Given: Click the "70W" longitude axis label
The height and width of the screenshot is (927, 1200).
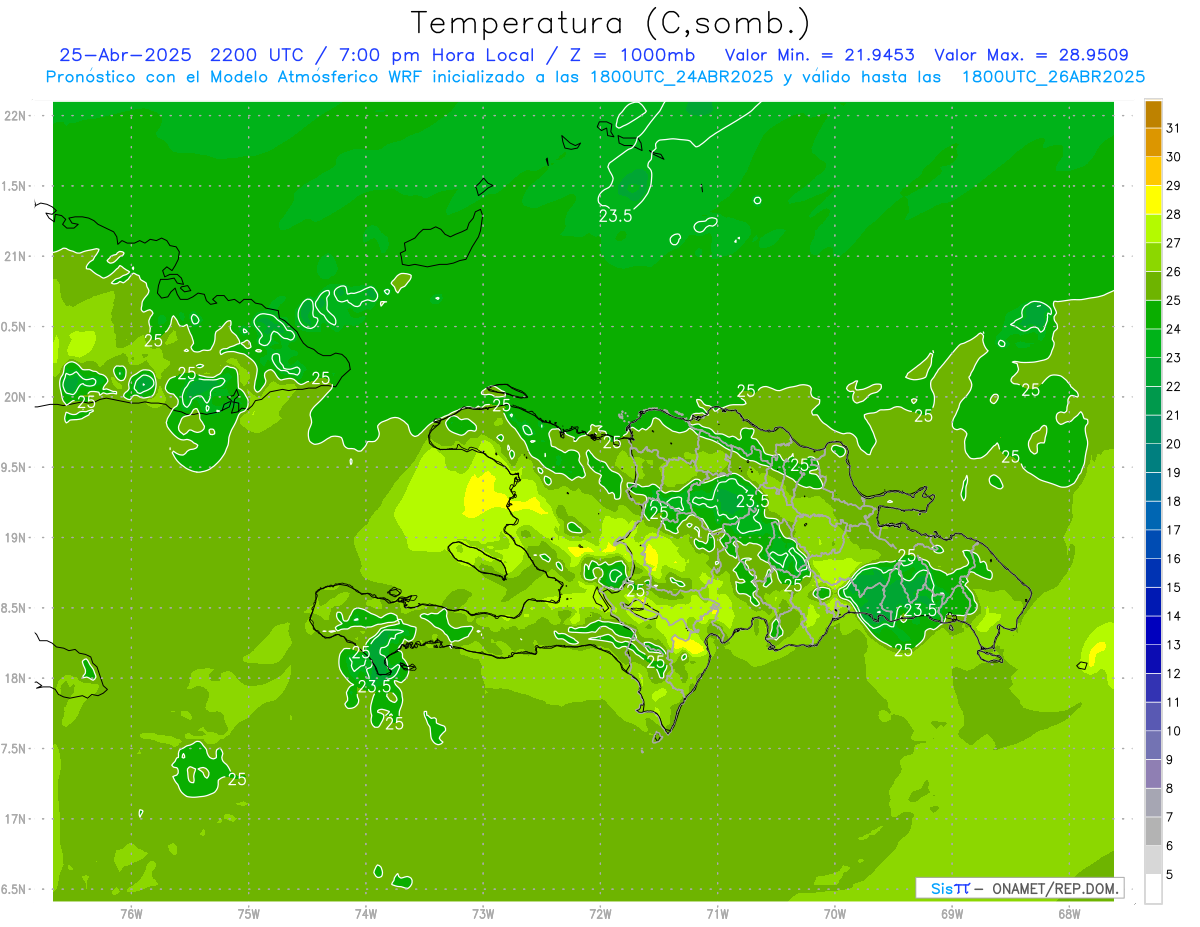Looking at the screenshot, I should 835,913.
